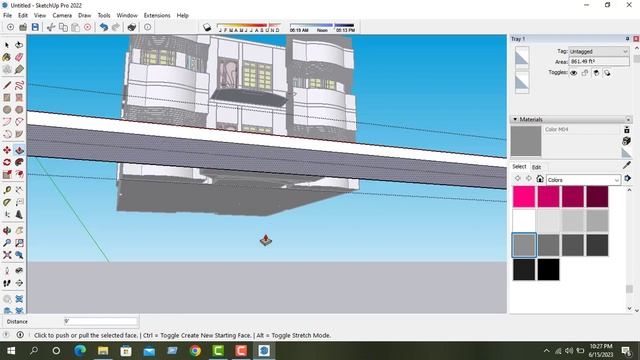Pick the pink Eraser tool
The width and height of the screenshot is (640, 360).
point(19,57)
